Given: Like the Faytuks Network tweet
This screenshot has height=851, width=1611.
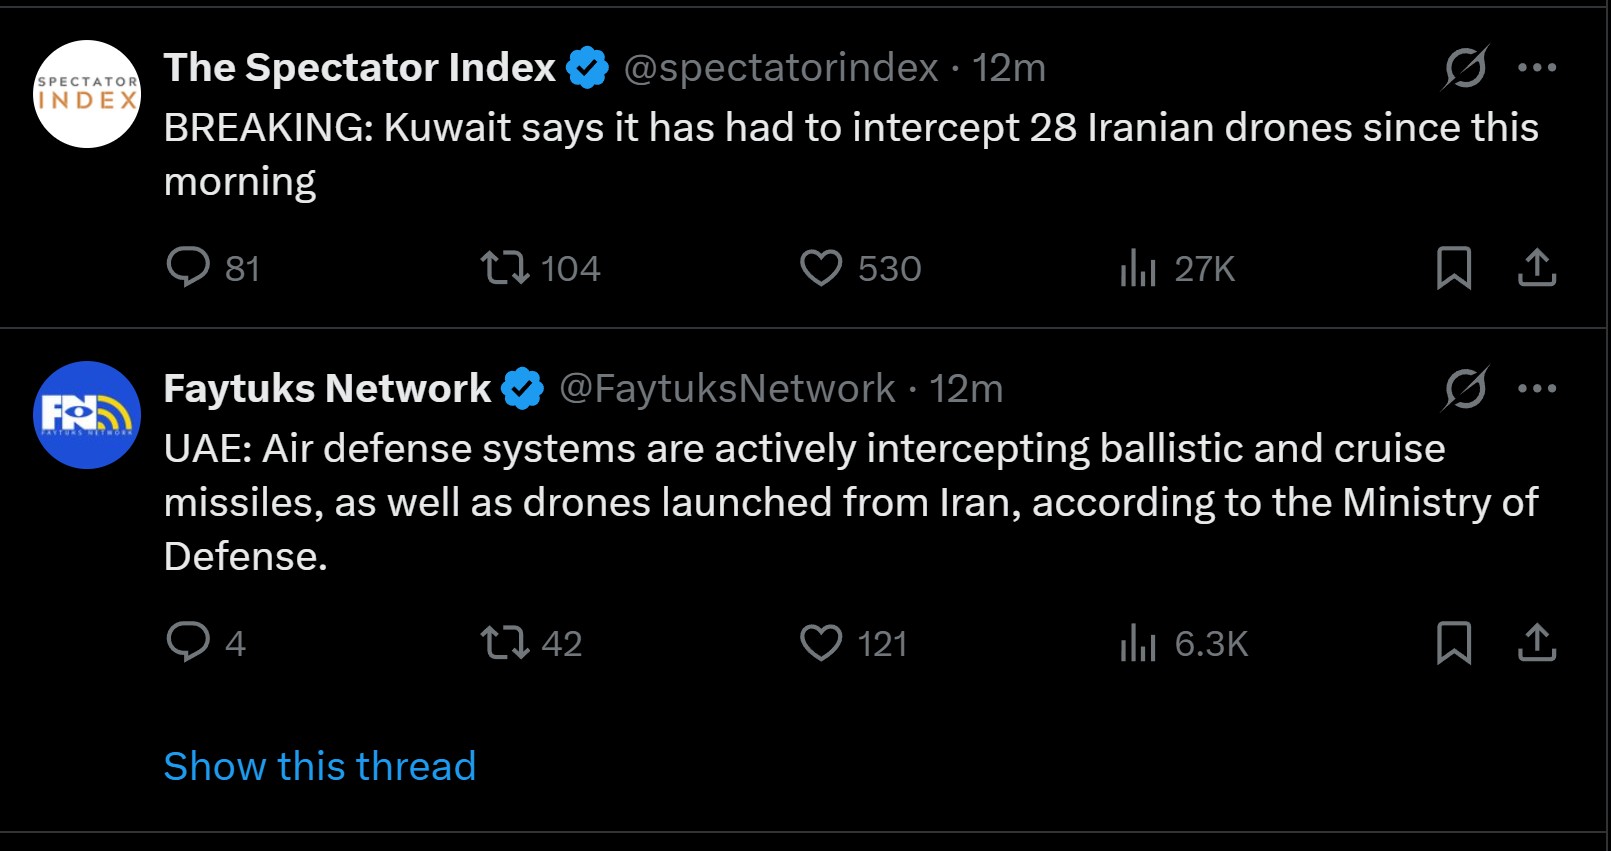Looking at the screenshot, I should (x=821, y=642).
